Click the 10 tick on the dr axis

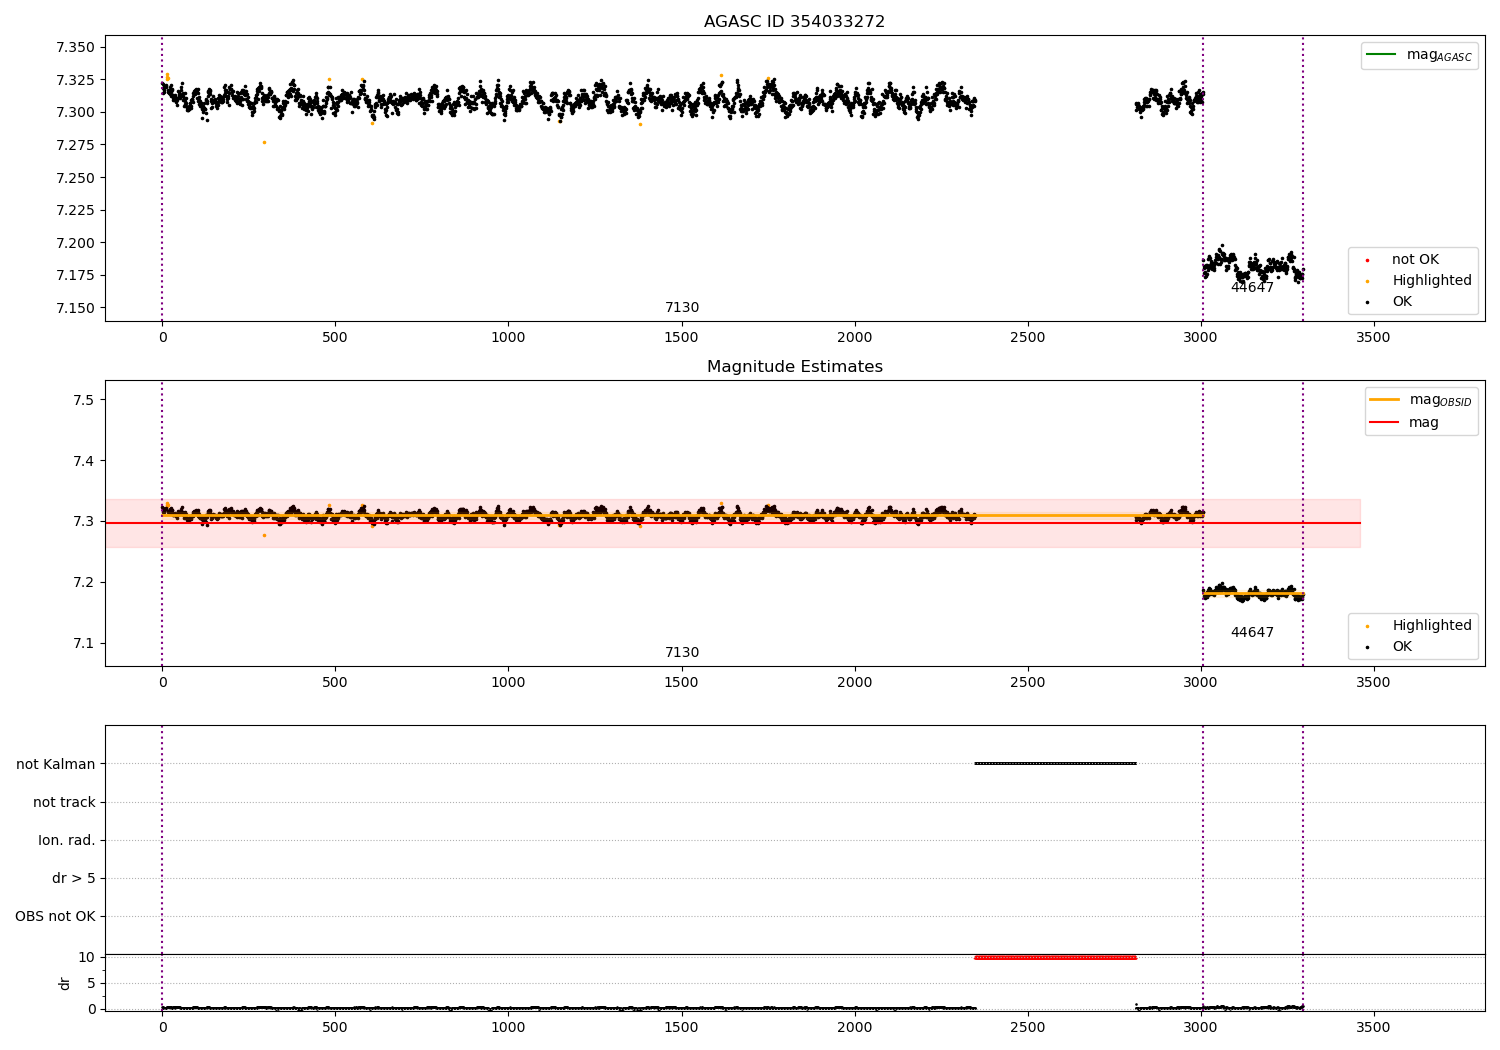(x=87, y=957)
